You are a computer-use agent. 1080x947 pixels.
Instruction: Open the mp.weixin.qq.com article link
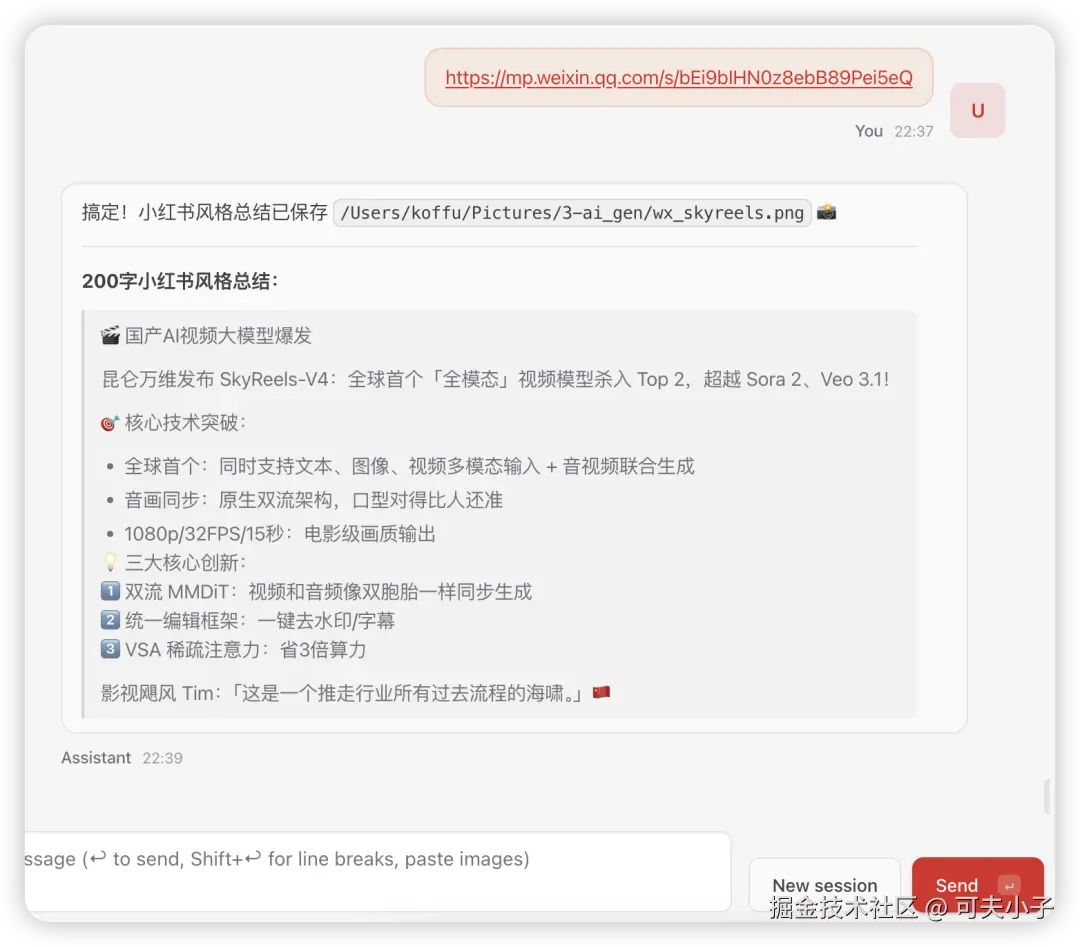click(x=678, y=78)
